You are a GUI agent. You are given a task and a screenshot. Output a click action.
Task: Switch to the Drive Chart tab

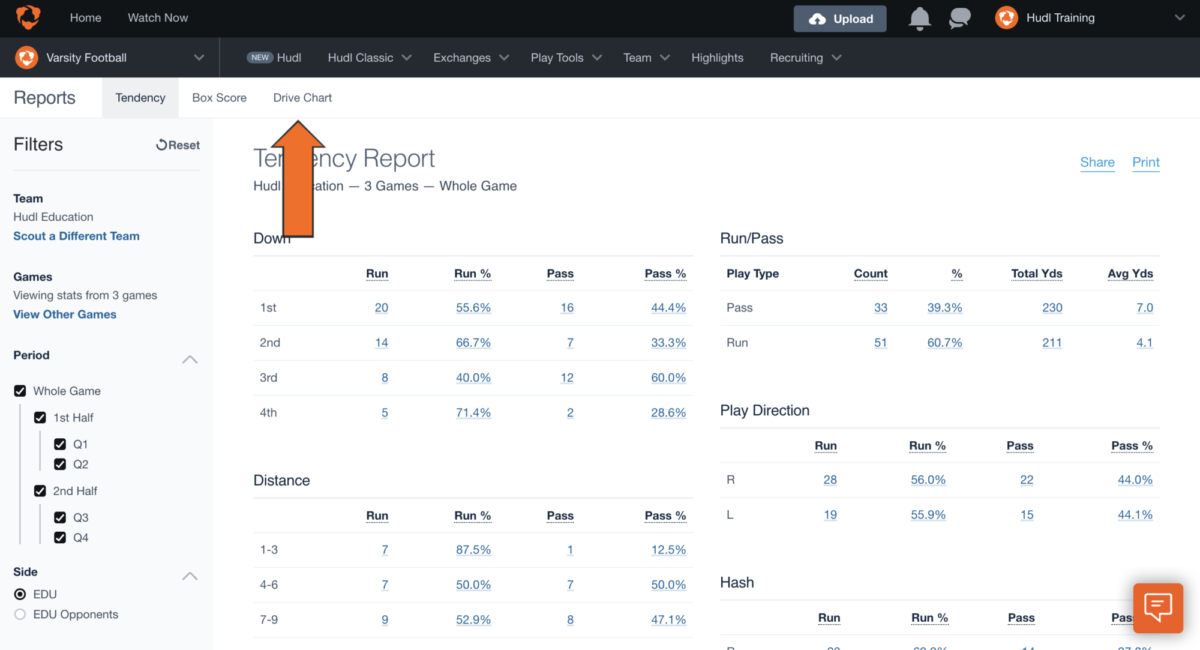(x=302, y=98)
